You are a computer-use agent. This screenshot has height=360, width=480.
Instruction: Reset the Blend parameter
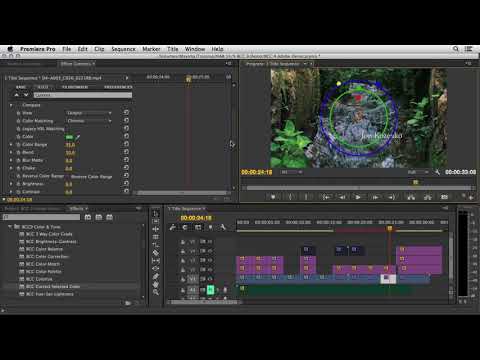(126, 152)
